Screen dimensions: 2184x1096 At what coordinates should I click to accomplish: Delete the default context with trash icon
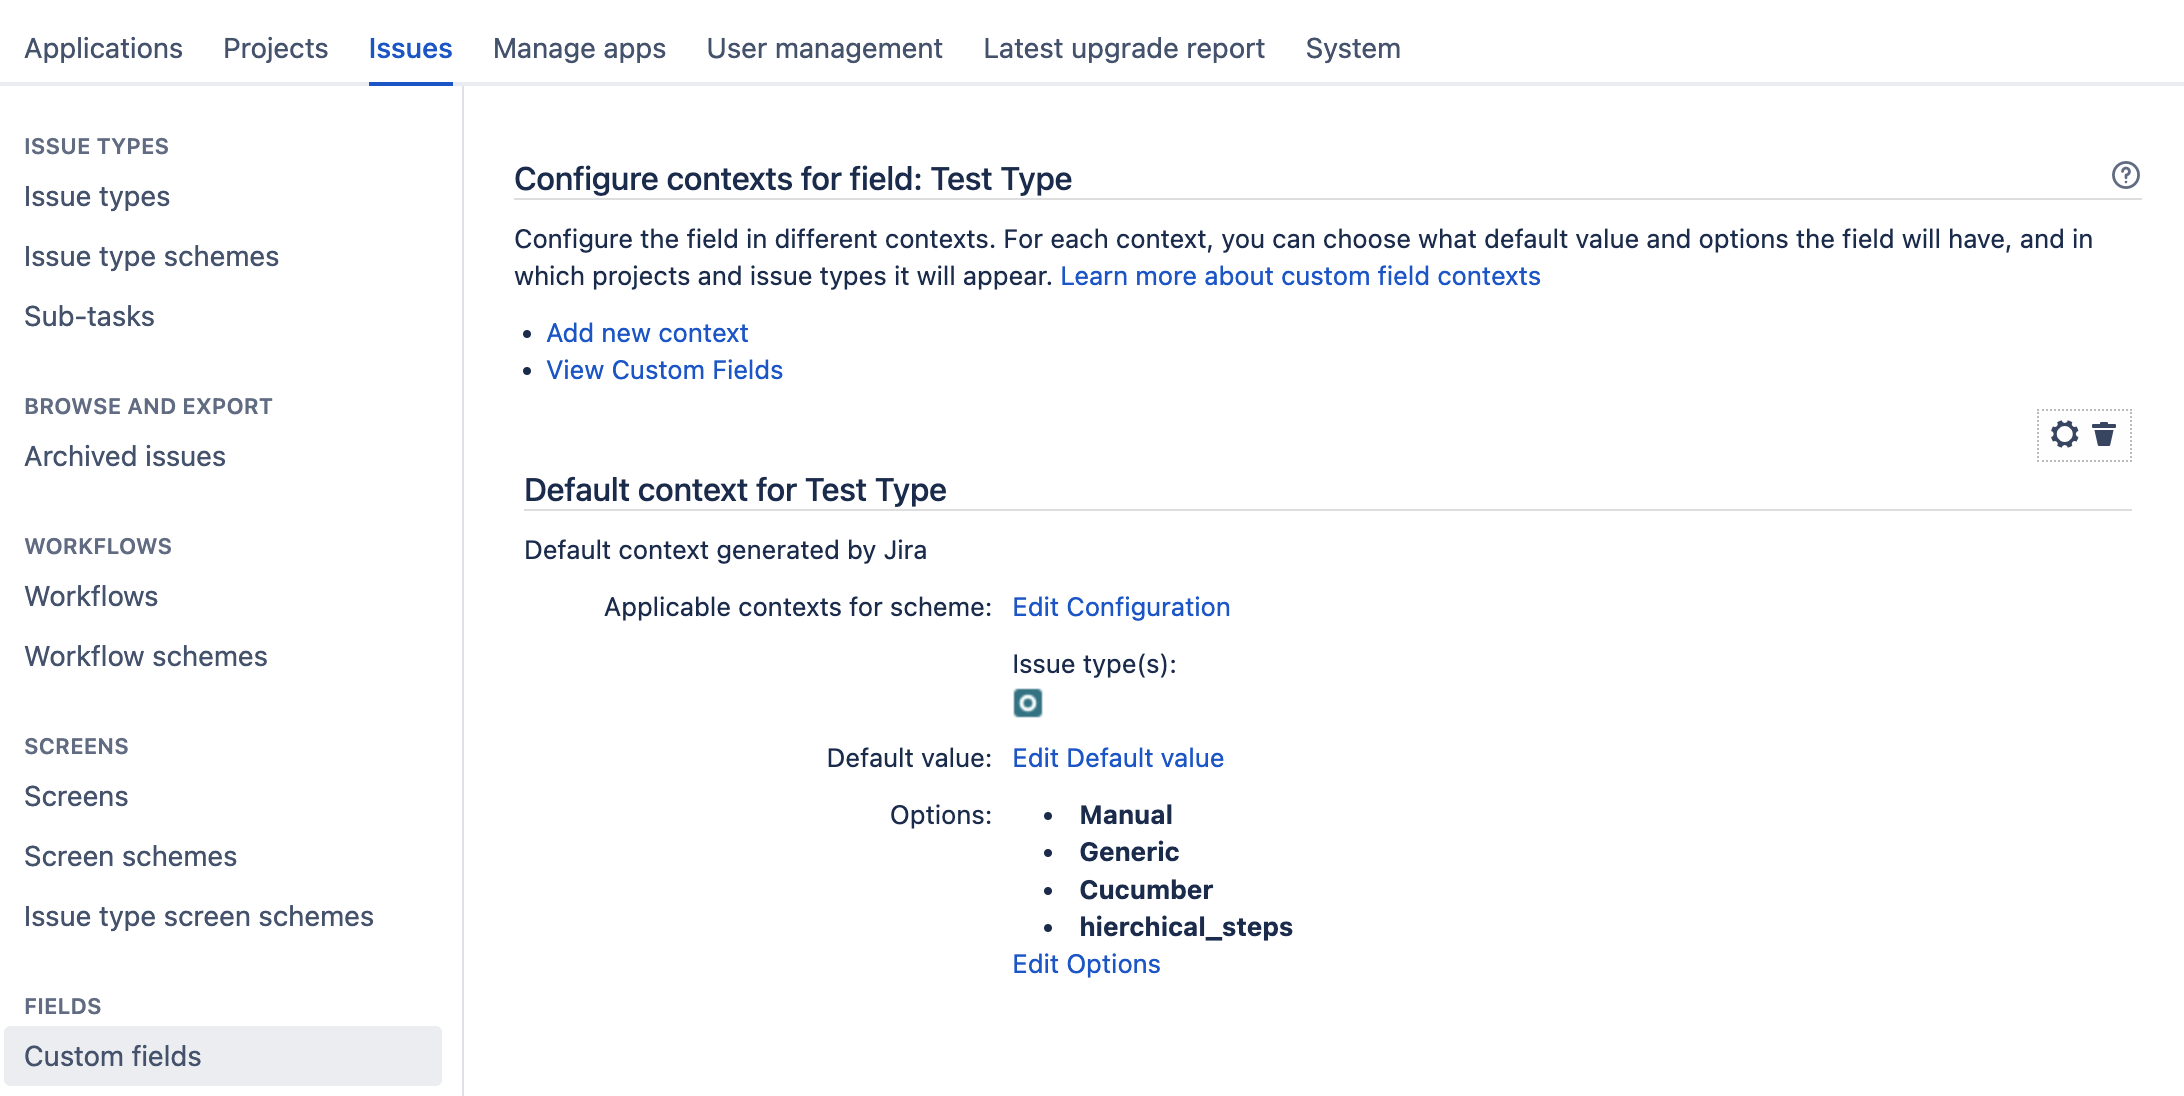[x=2104, y=434]
